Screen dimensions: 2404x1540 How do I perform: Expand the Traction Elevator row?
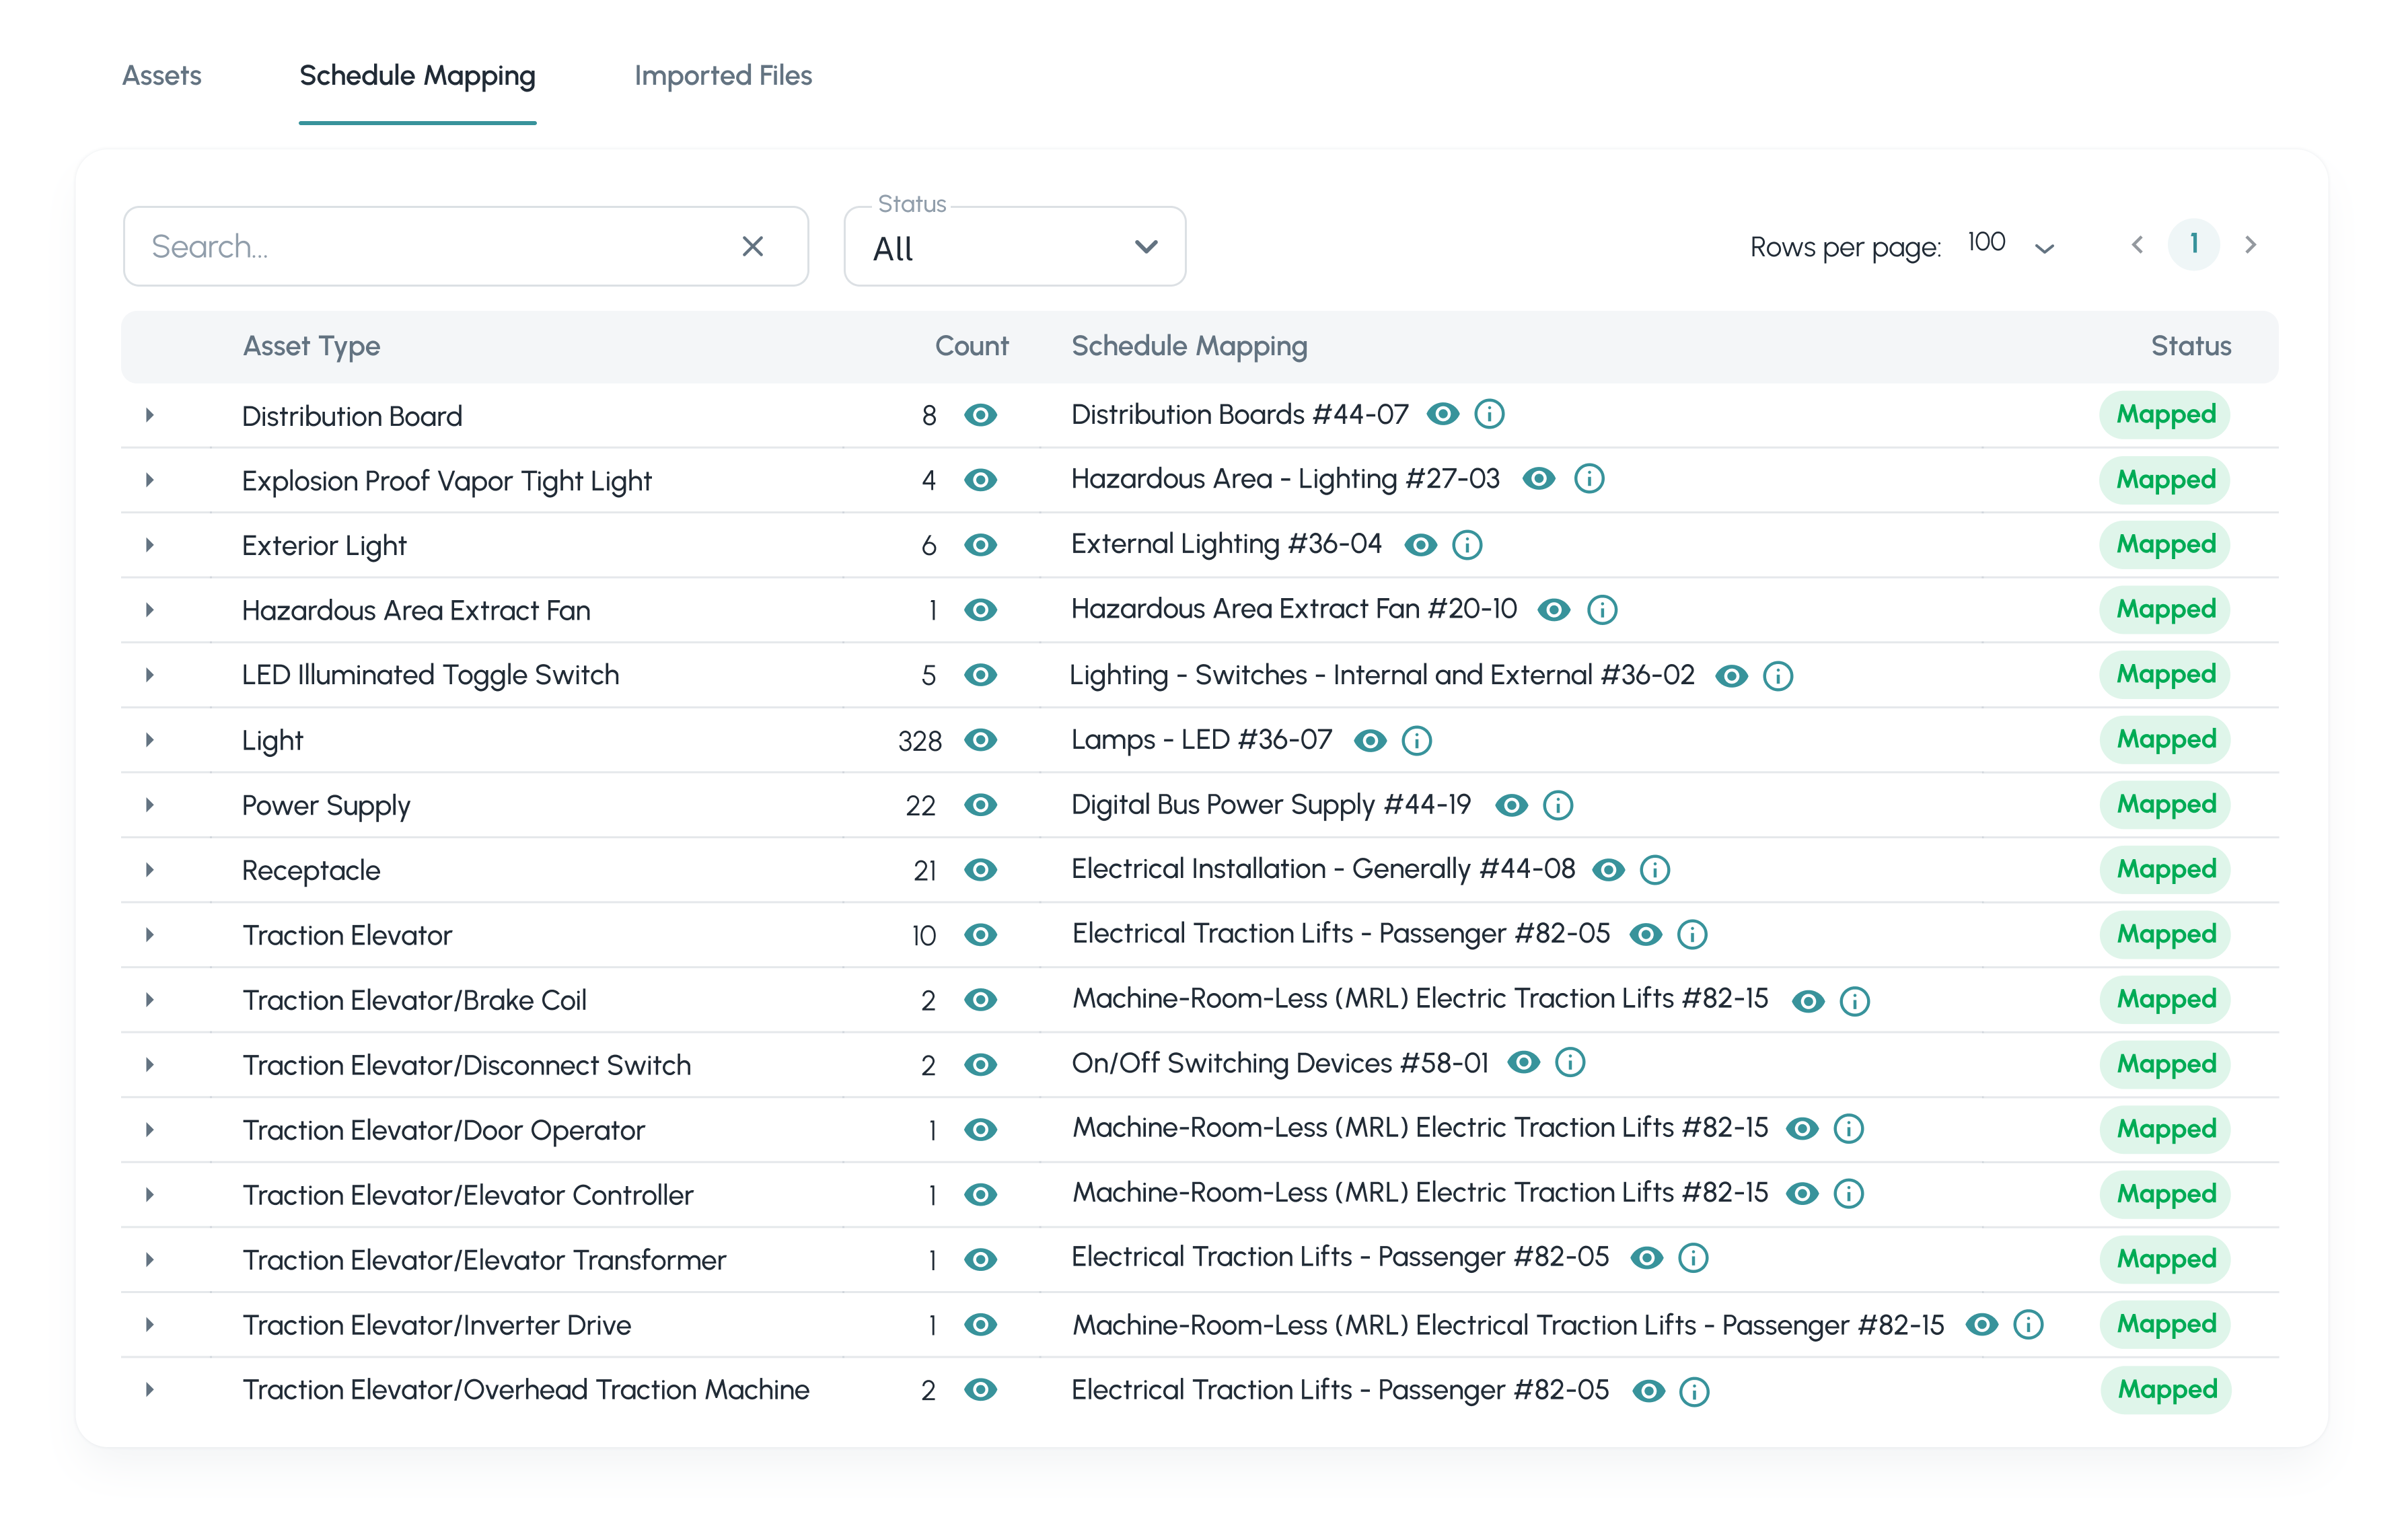[x=150, y=935]
